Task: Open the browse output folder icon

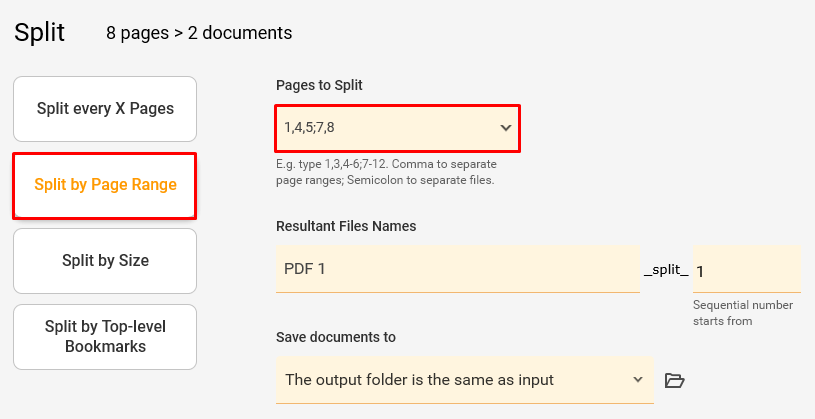Action: 674,381
